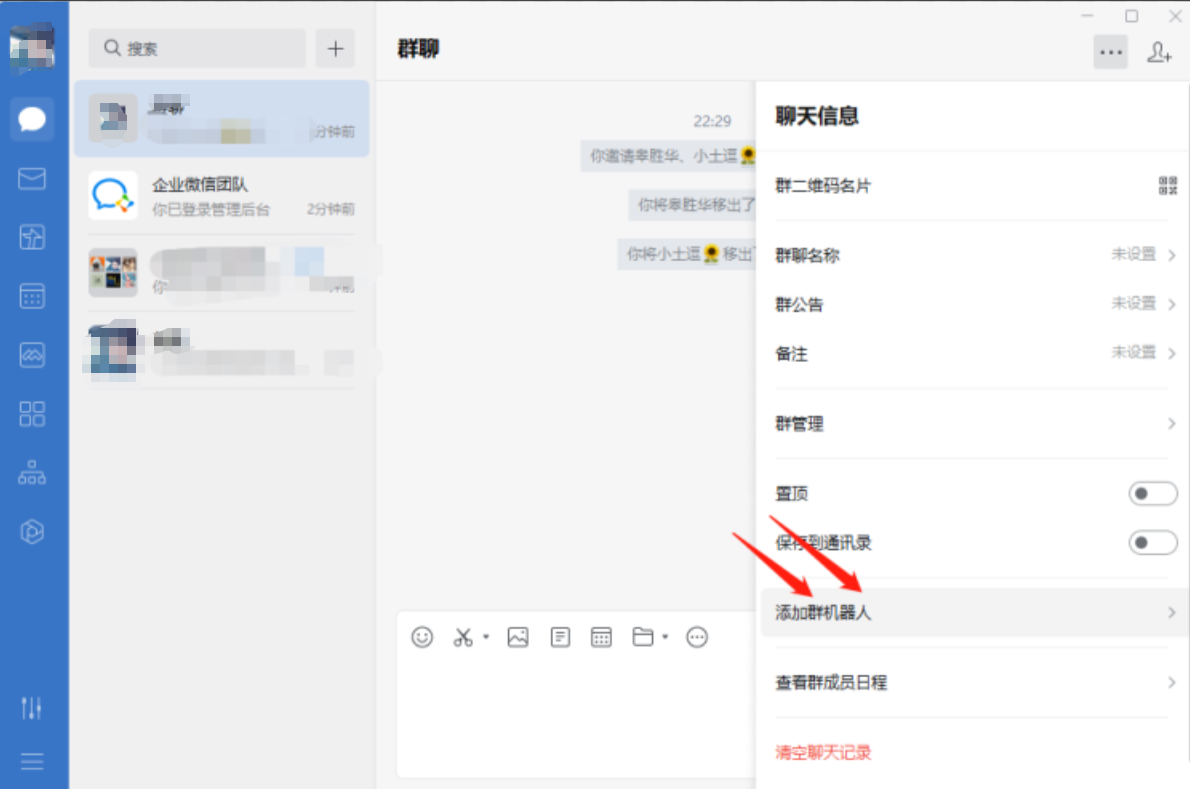This screenshot has width=1190, height=789.
Task: Select 查看群成员日程 in the chat info panel
Action: coord(970,682)
